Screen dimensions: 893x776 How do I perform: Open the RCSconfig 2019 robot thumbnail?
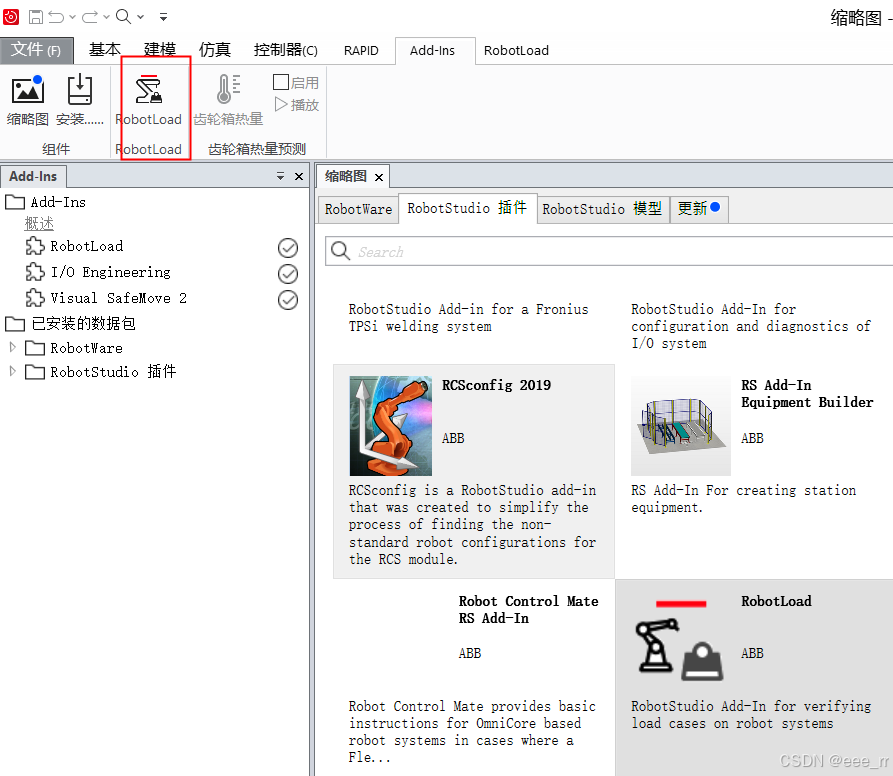[391, 426]
